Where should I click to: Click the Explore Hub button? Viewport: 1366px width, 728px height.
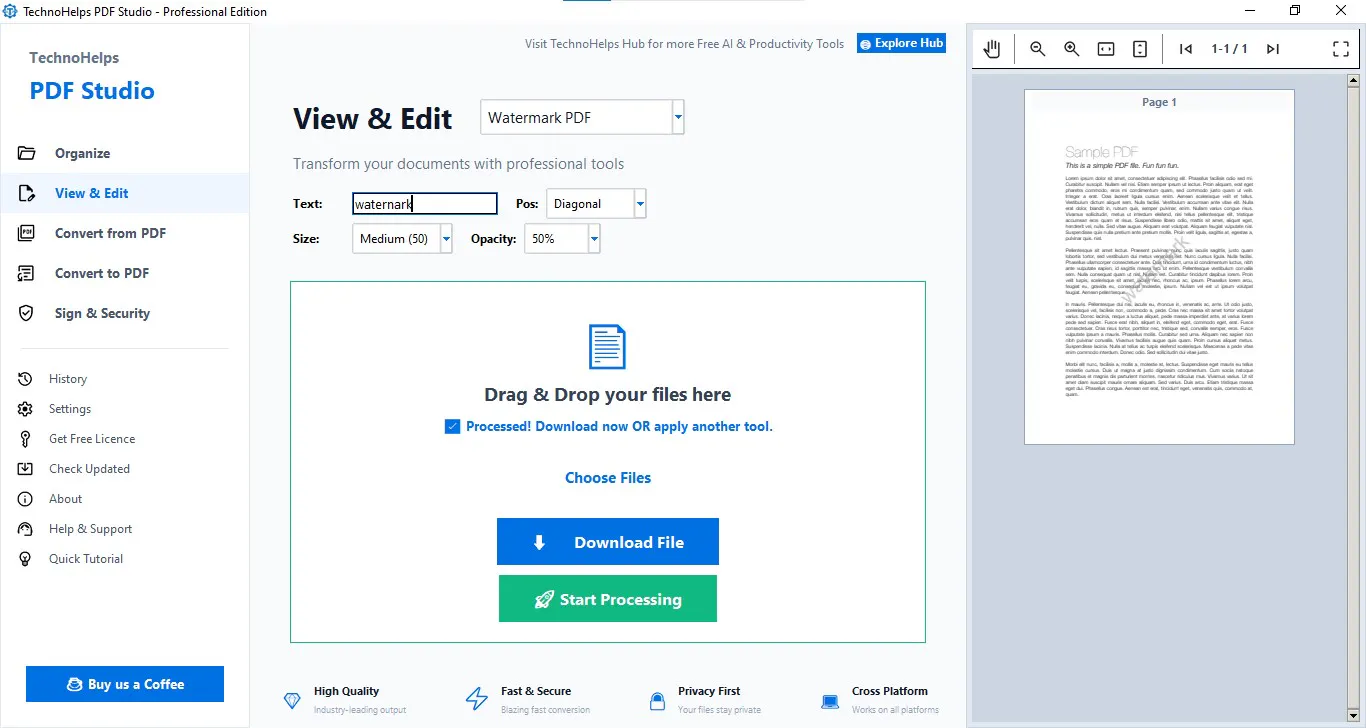pos(901,43)
